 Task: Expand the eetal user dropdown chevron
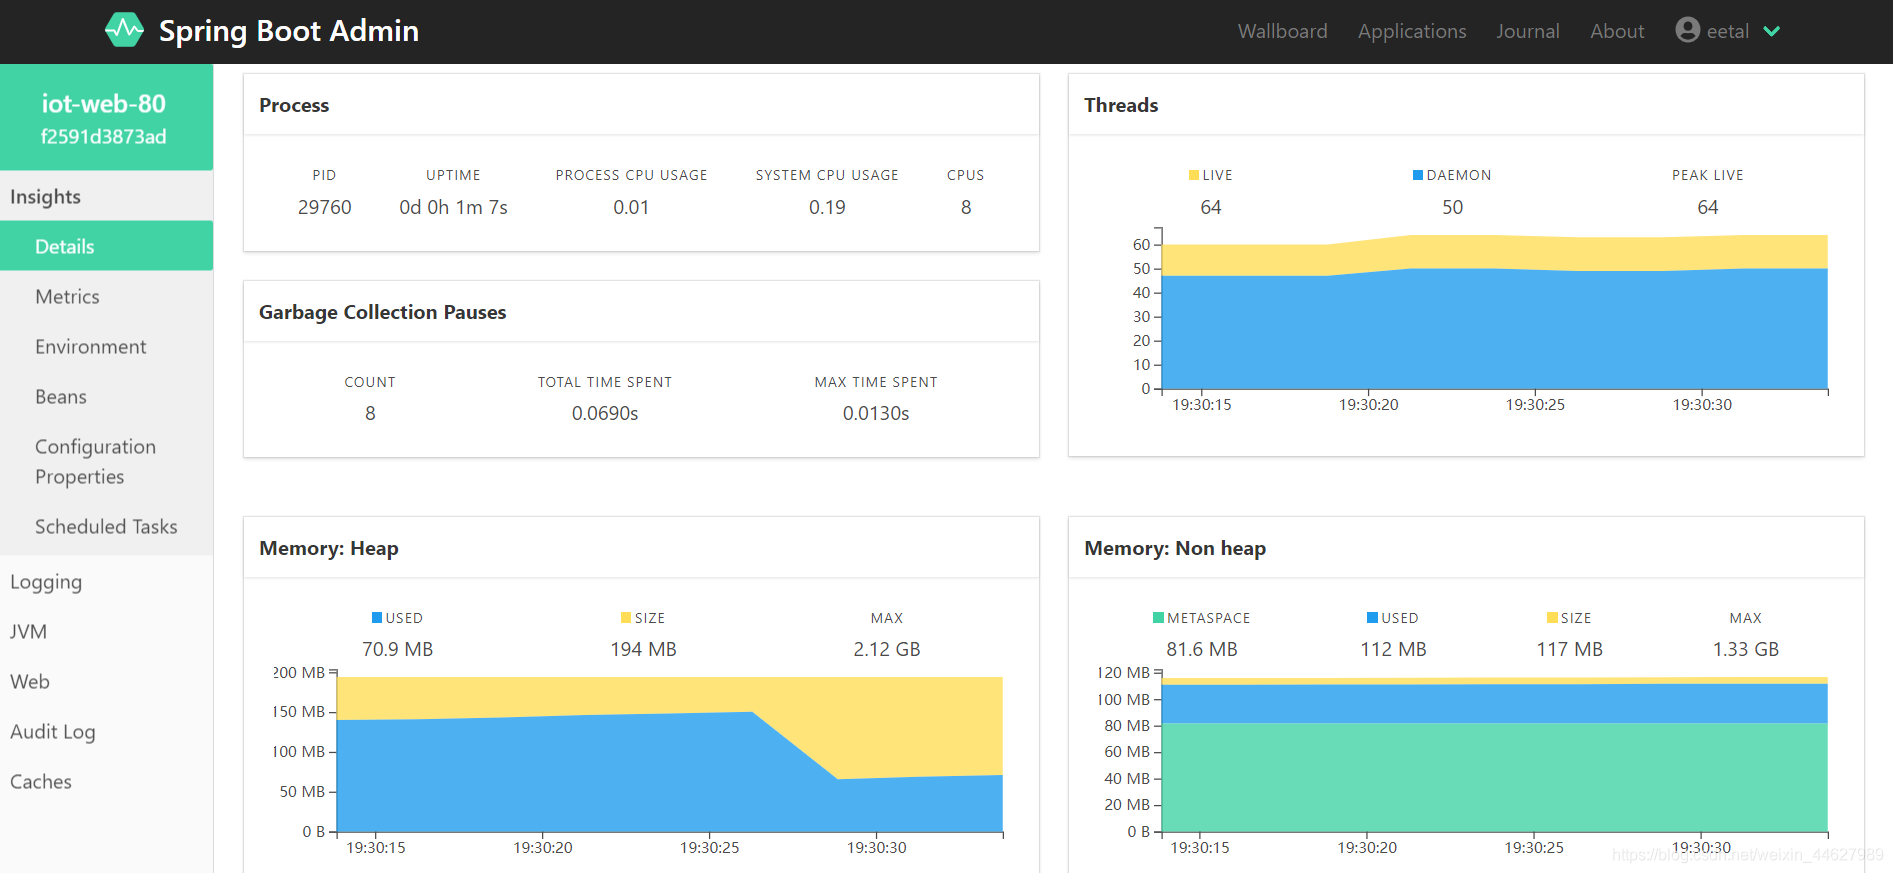pos(1771,31)
